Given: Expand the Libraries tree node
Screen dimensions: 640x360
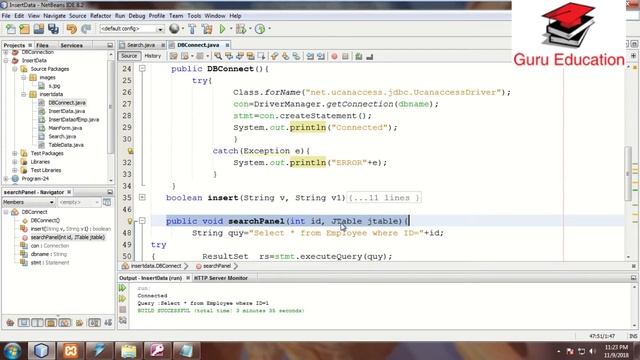Looking at the screenshot, I should click(x=15, y=162).
